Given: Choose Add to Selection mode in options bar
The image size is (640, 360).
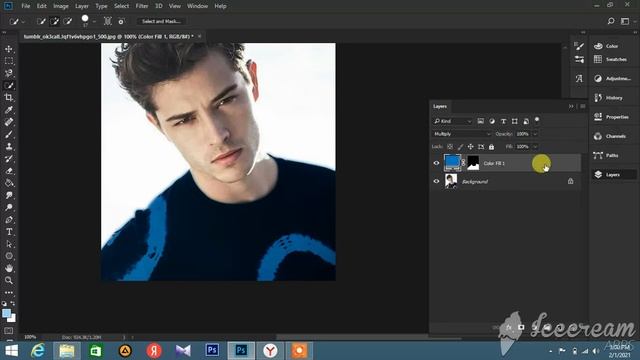Looking at the screenshot, I should point(54,21).
